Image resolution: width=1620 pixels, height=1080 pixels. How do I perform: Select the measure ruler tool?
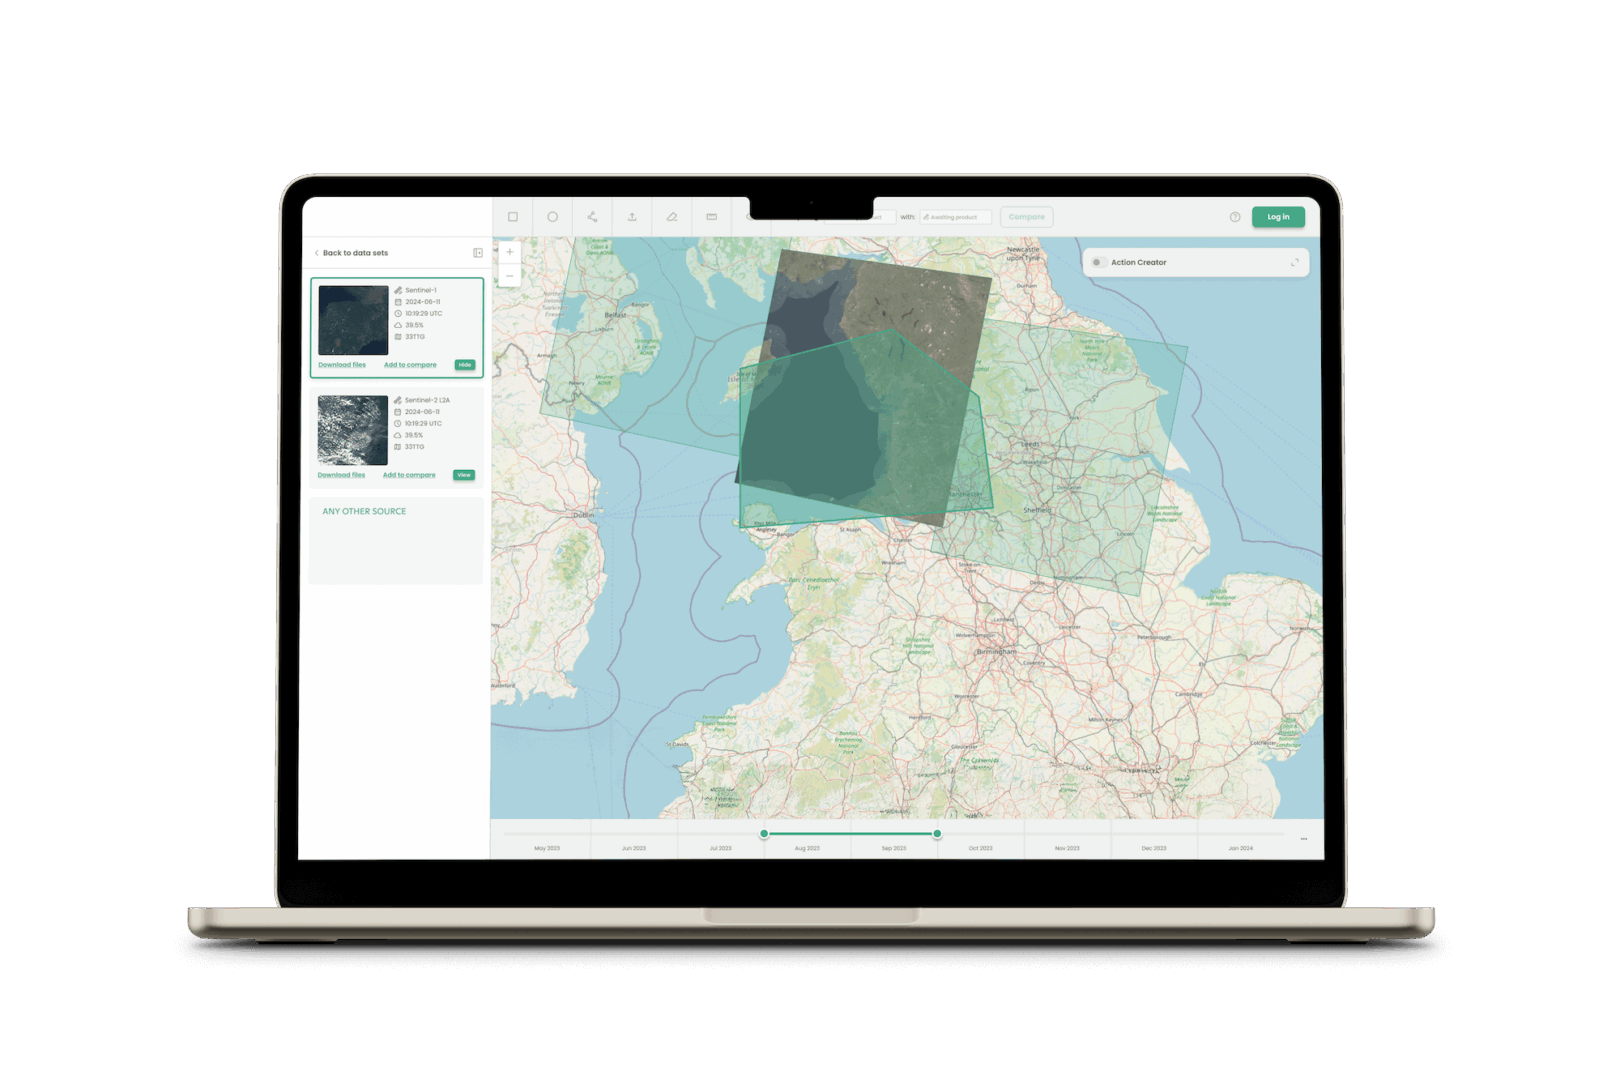click(712, 217)
